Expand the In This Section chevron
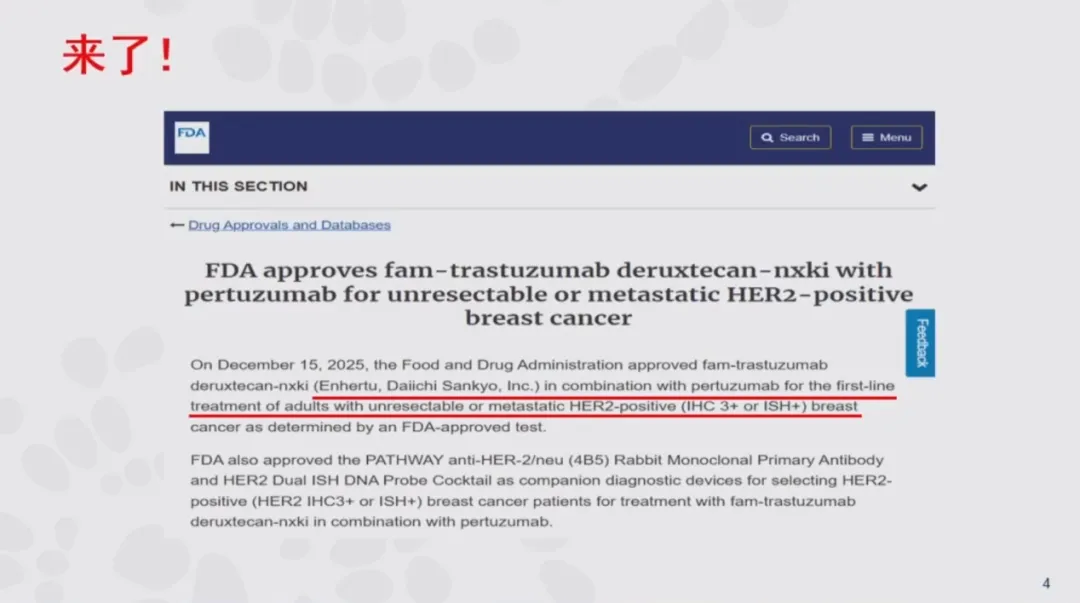 pyautogui.click(x=919, y=187)
